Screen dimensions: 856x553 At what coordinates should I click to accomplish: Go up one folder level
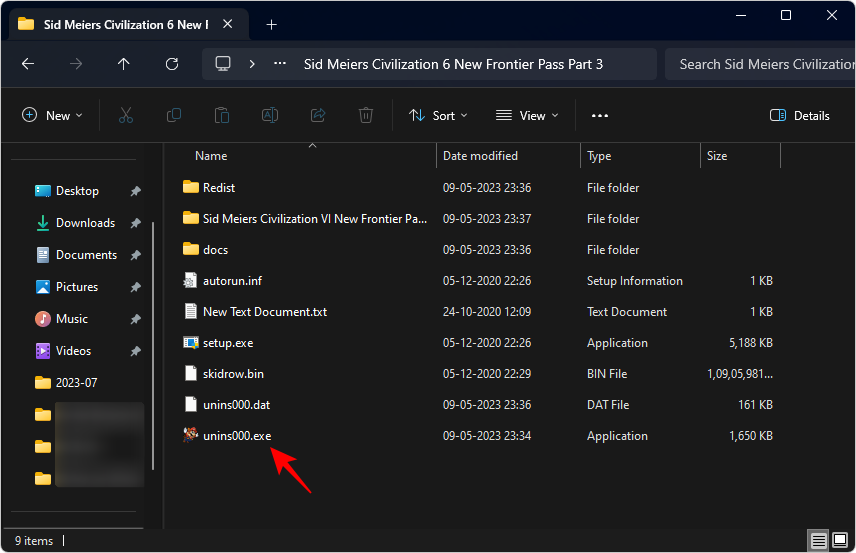coord(124,64)
